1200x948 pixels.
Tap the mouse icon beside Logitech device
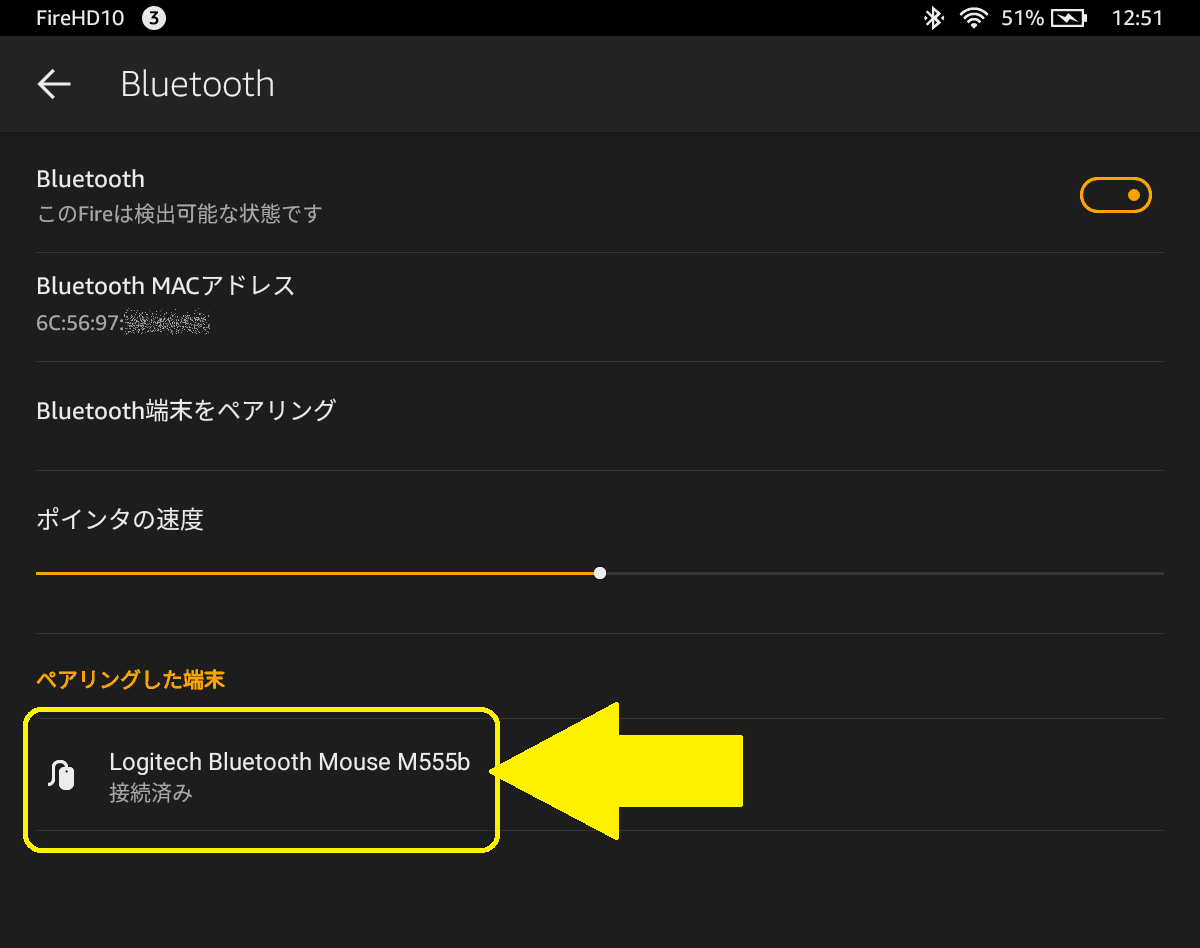[62, 775]
